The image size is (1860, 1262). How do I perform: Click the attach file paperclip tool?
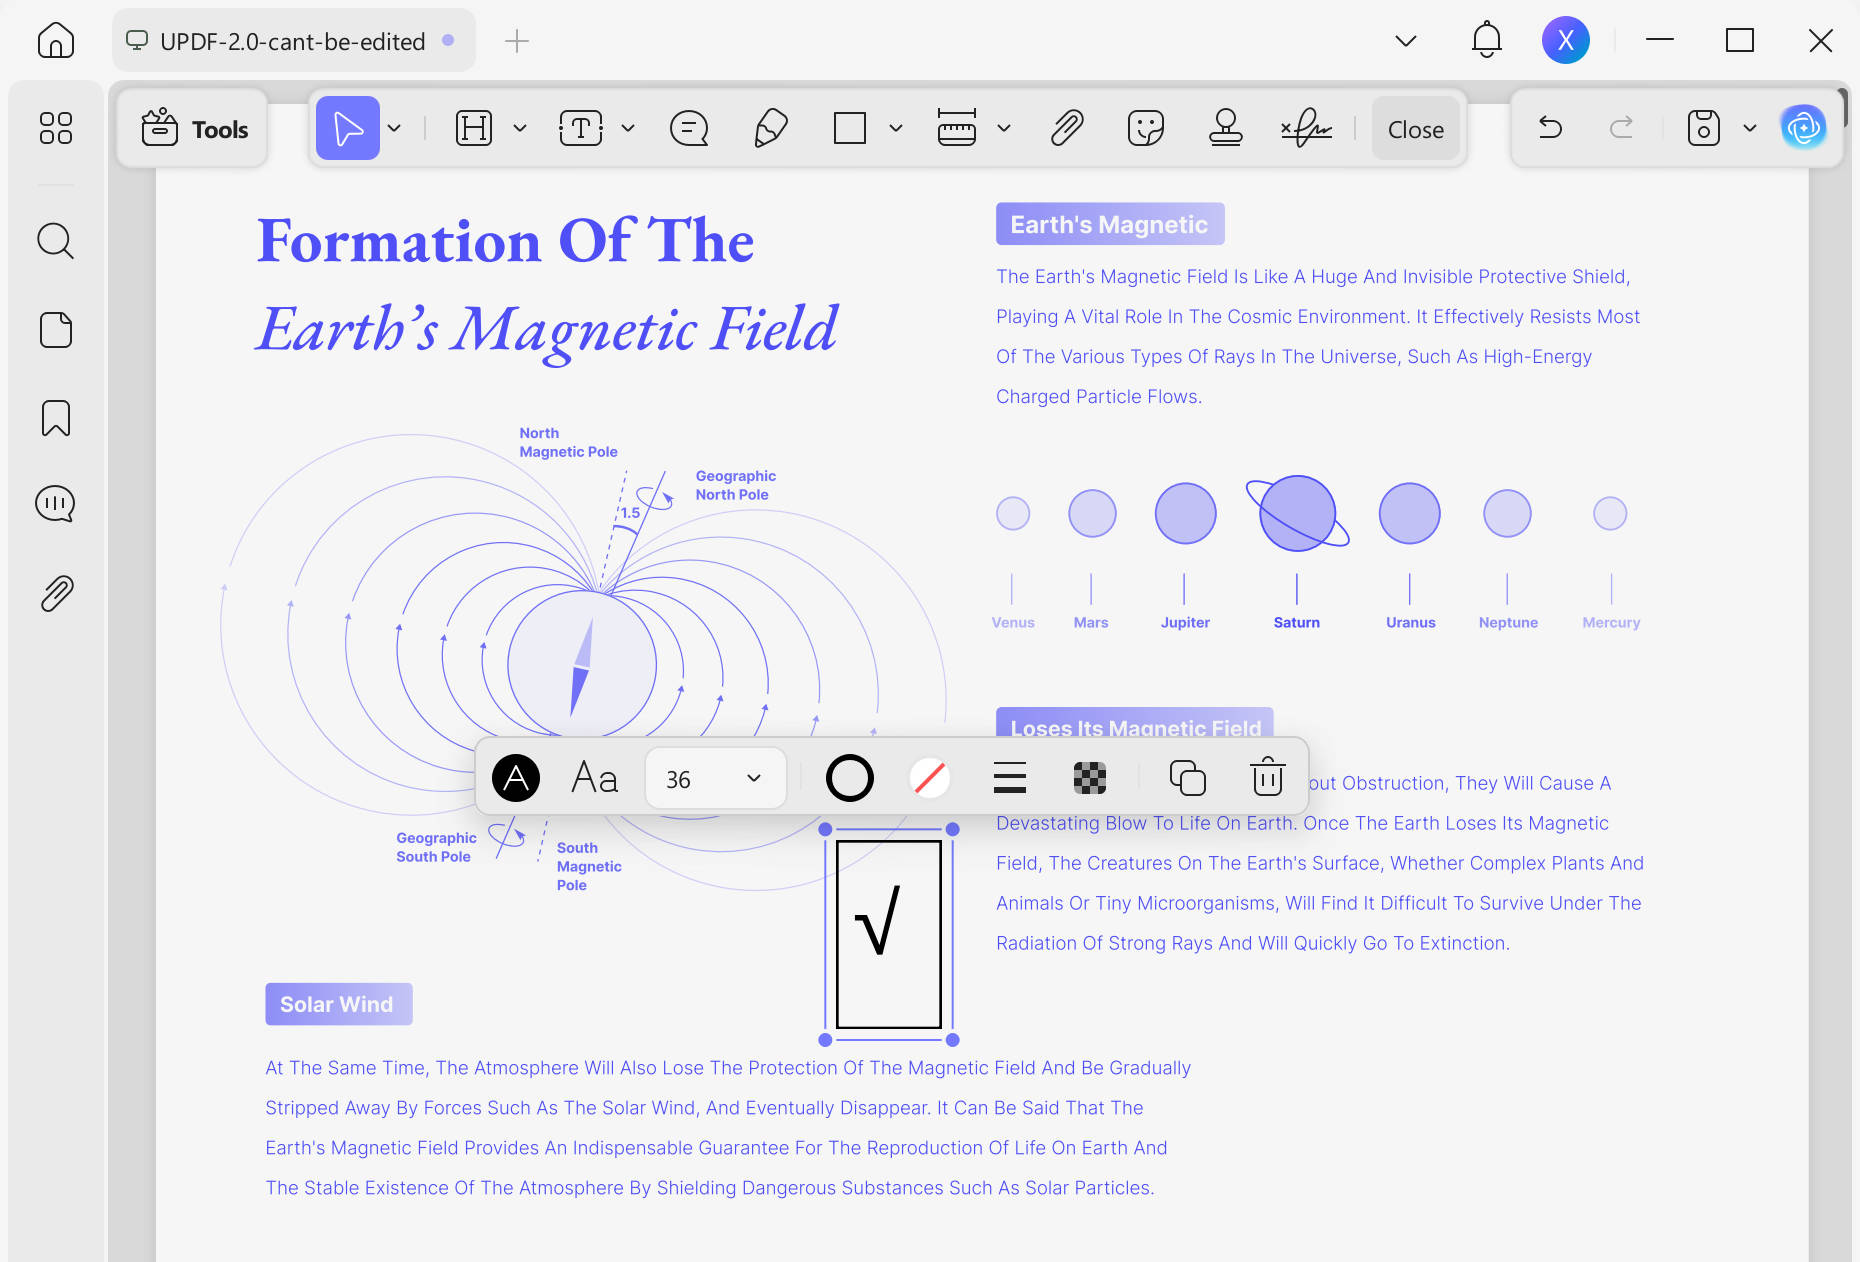pos(1067,128)
